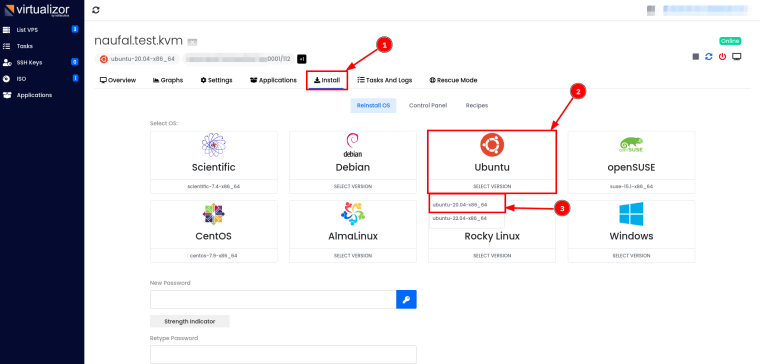The width and height of the screenshot is (760, 364).
Task: Open the VNC console monitor icon
Action: click(737, 57)
